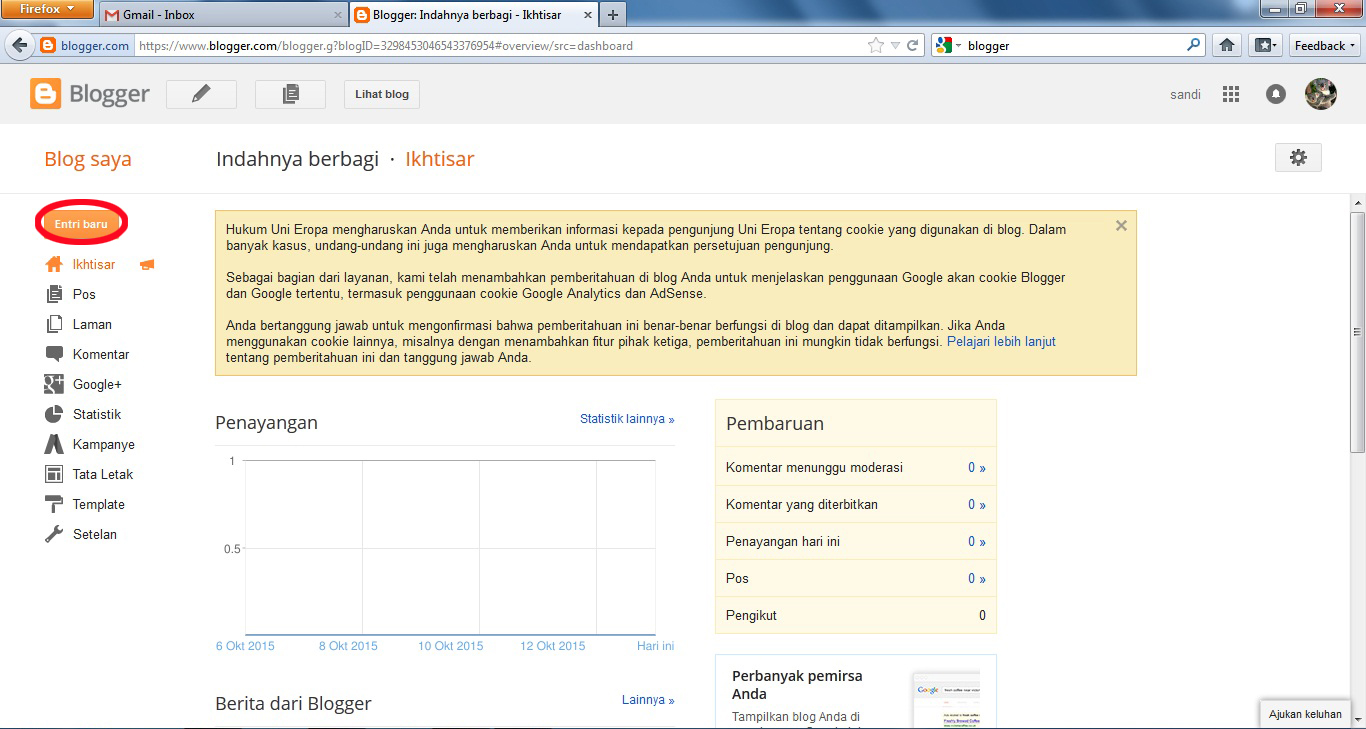Click the Pos document icon

tap(54, 294)
